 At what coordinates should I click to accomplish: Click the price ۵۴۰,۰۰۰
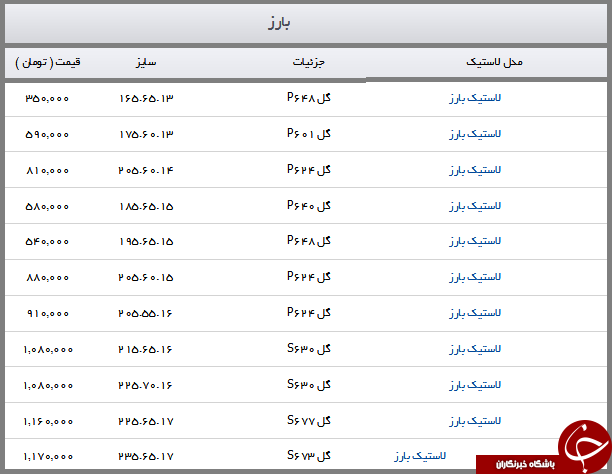(x=47, y=241)
